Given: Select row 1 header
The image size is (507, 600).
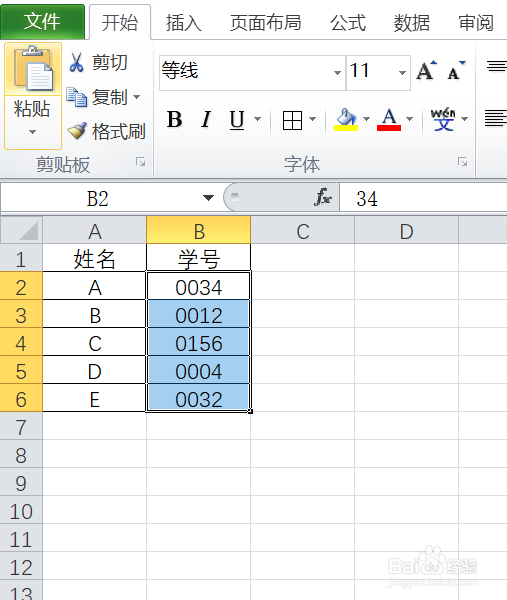Looking at the screenshot, I should tap(21, 258).
